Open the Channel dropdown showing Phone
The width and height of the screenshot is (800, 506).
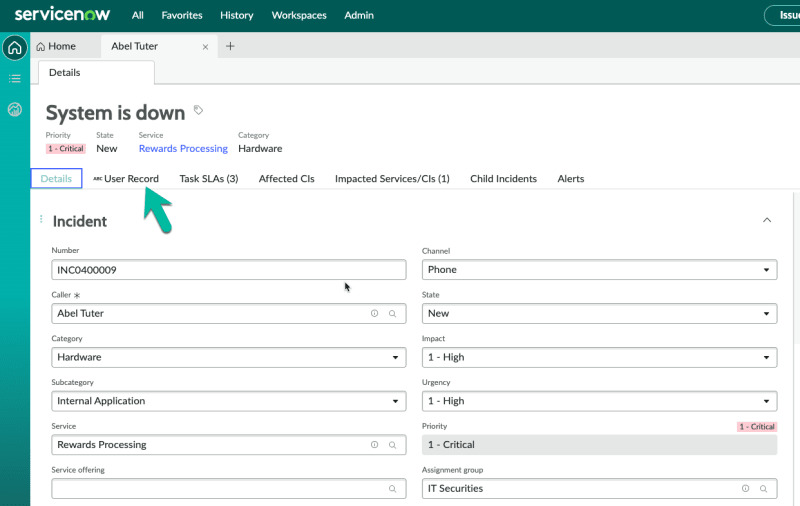599,270
